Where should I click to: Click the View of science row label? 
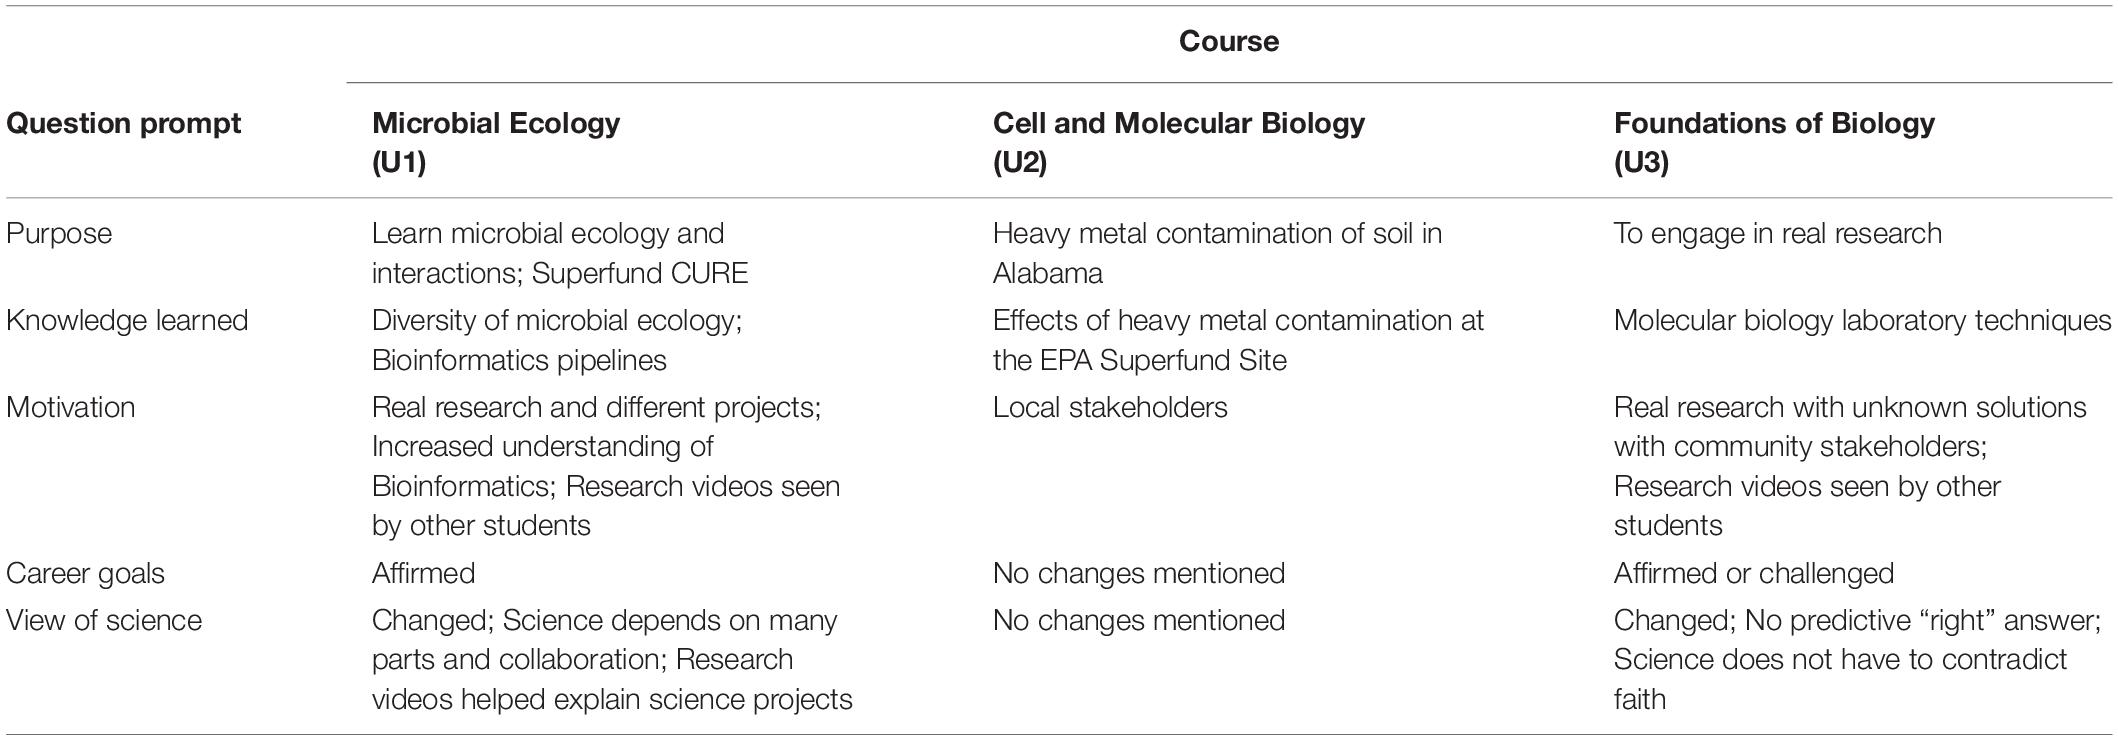point(104,621)
